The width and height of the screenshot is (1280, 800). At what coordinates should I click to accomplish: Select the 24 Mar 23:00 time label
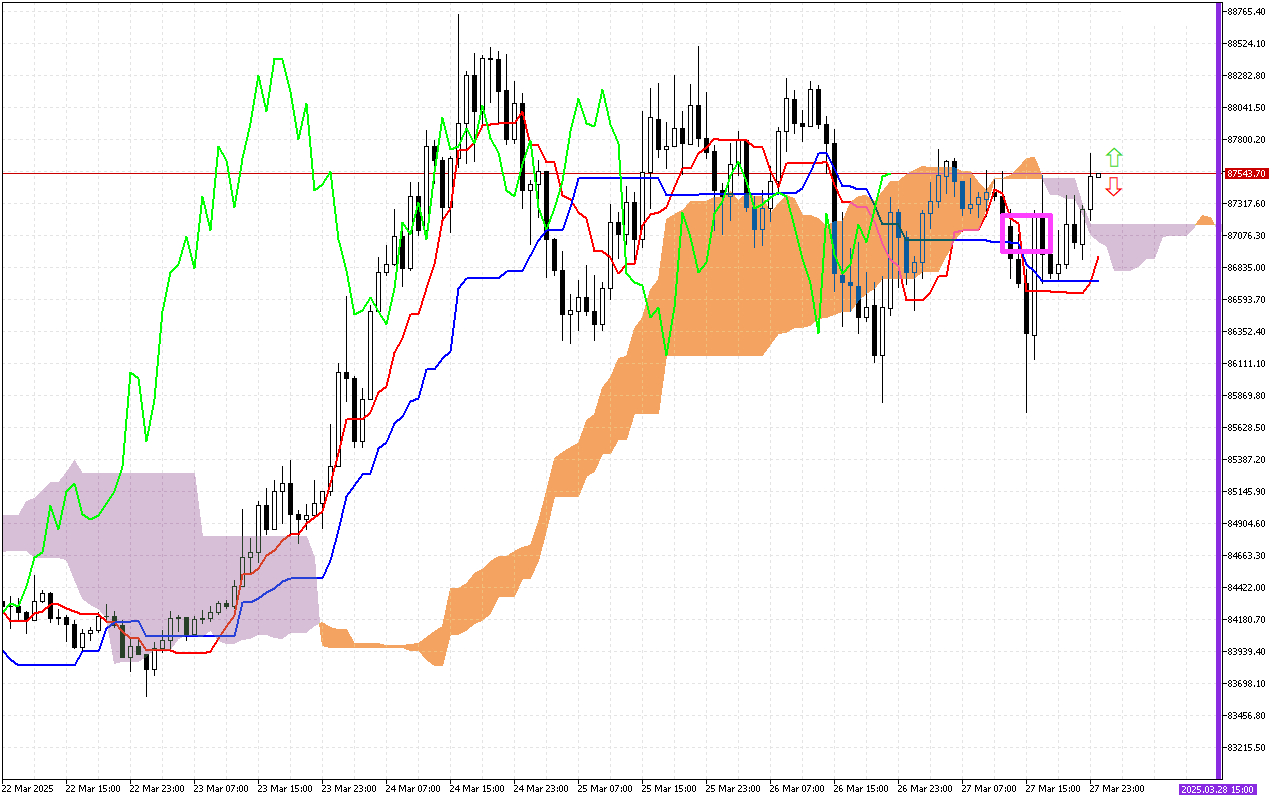tap(540, 789)
